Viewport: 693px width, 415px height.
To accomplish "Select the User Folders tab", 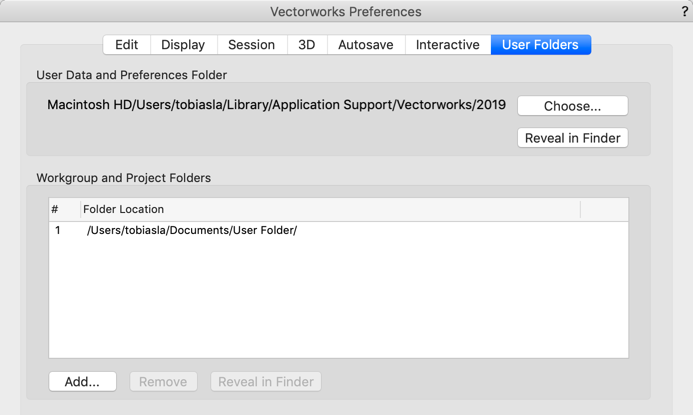I will point(541,45).
